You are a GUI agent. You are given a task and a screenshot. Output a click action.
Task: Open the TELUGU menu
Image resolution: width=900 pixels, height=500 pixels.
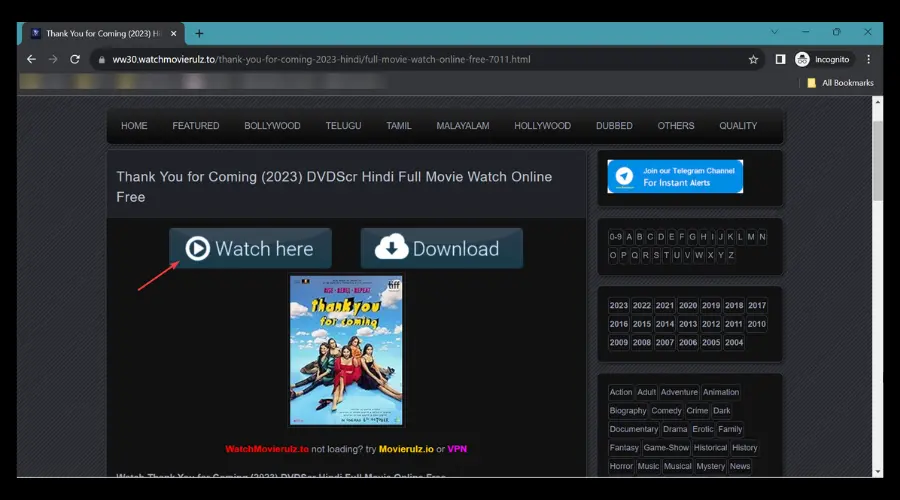[x=343, y=126]
